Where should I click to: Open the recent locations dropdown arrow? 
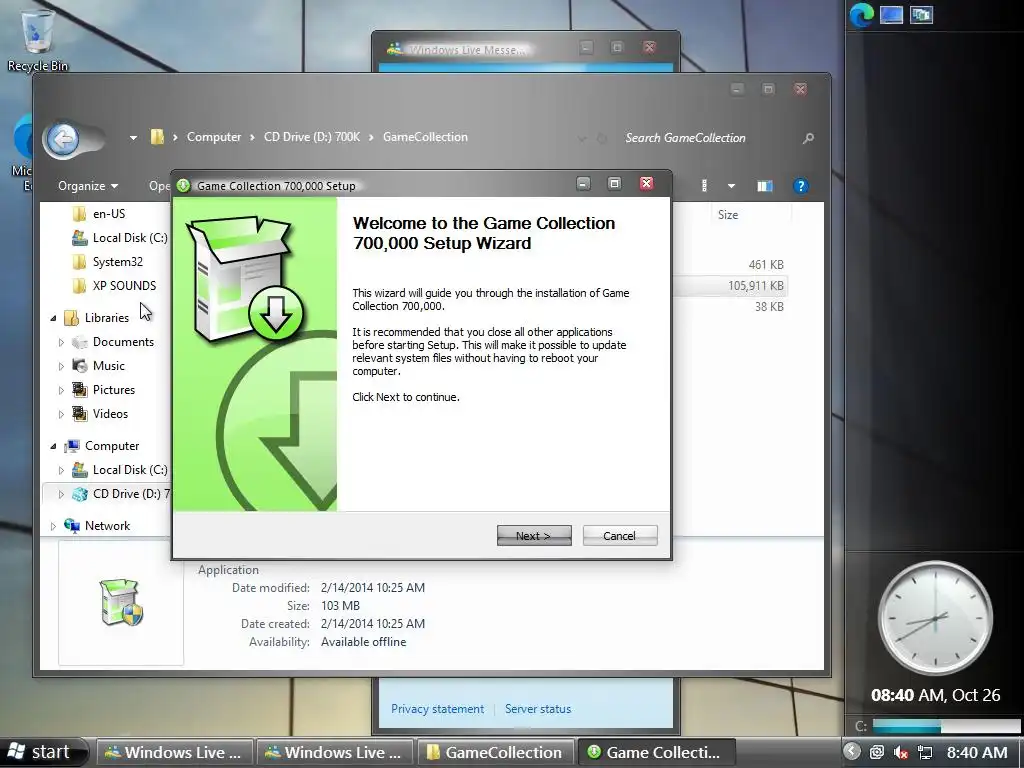point(133,138)
